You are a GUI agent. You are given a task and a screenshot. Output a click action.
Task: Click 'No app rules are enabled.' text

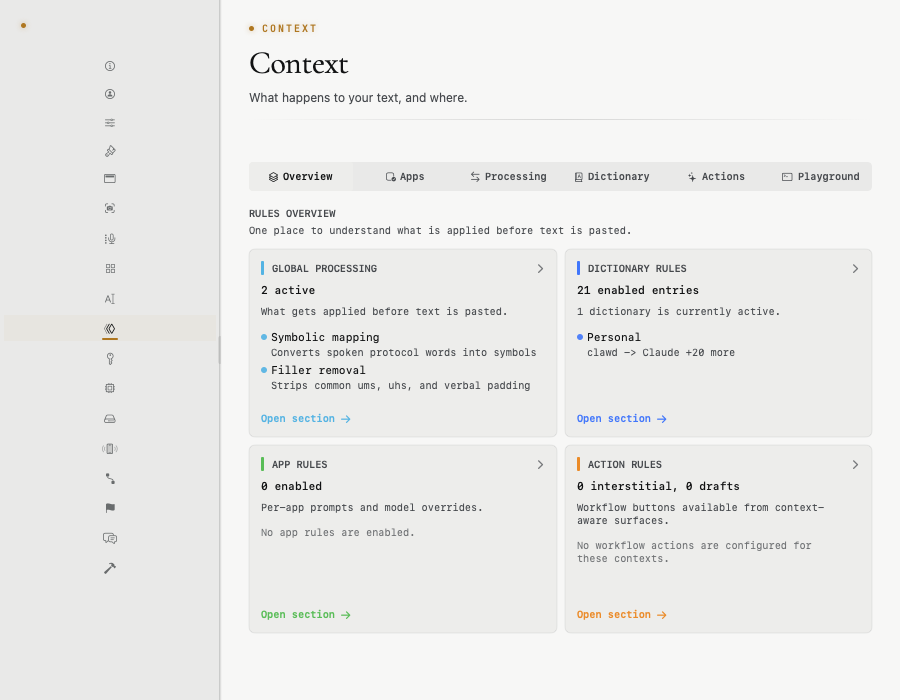338,532
